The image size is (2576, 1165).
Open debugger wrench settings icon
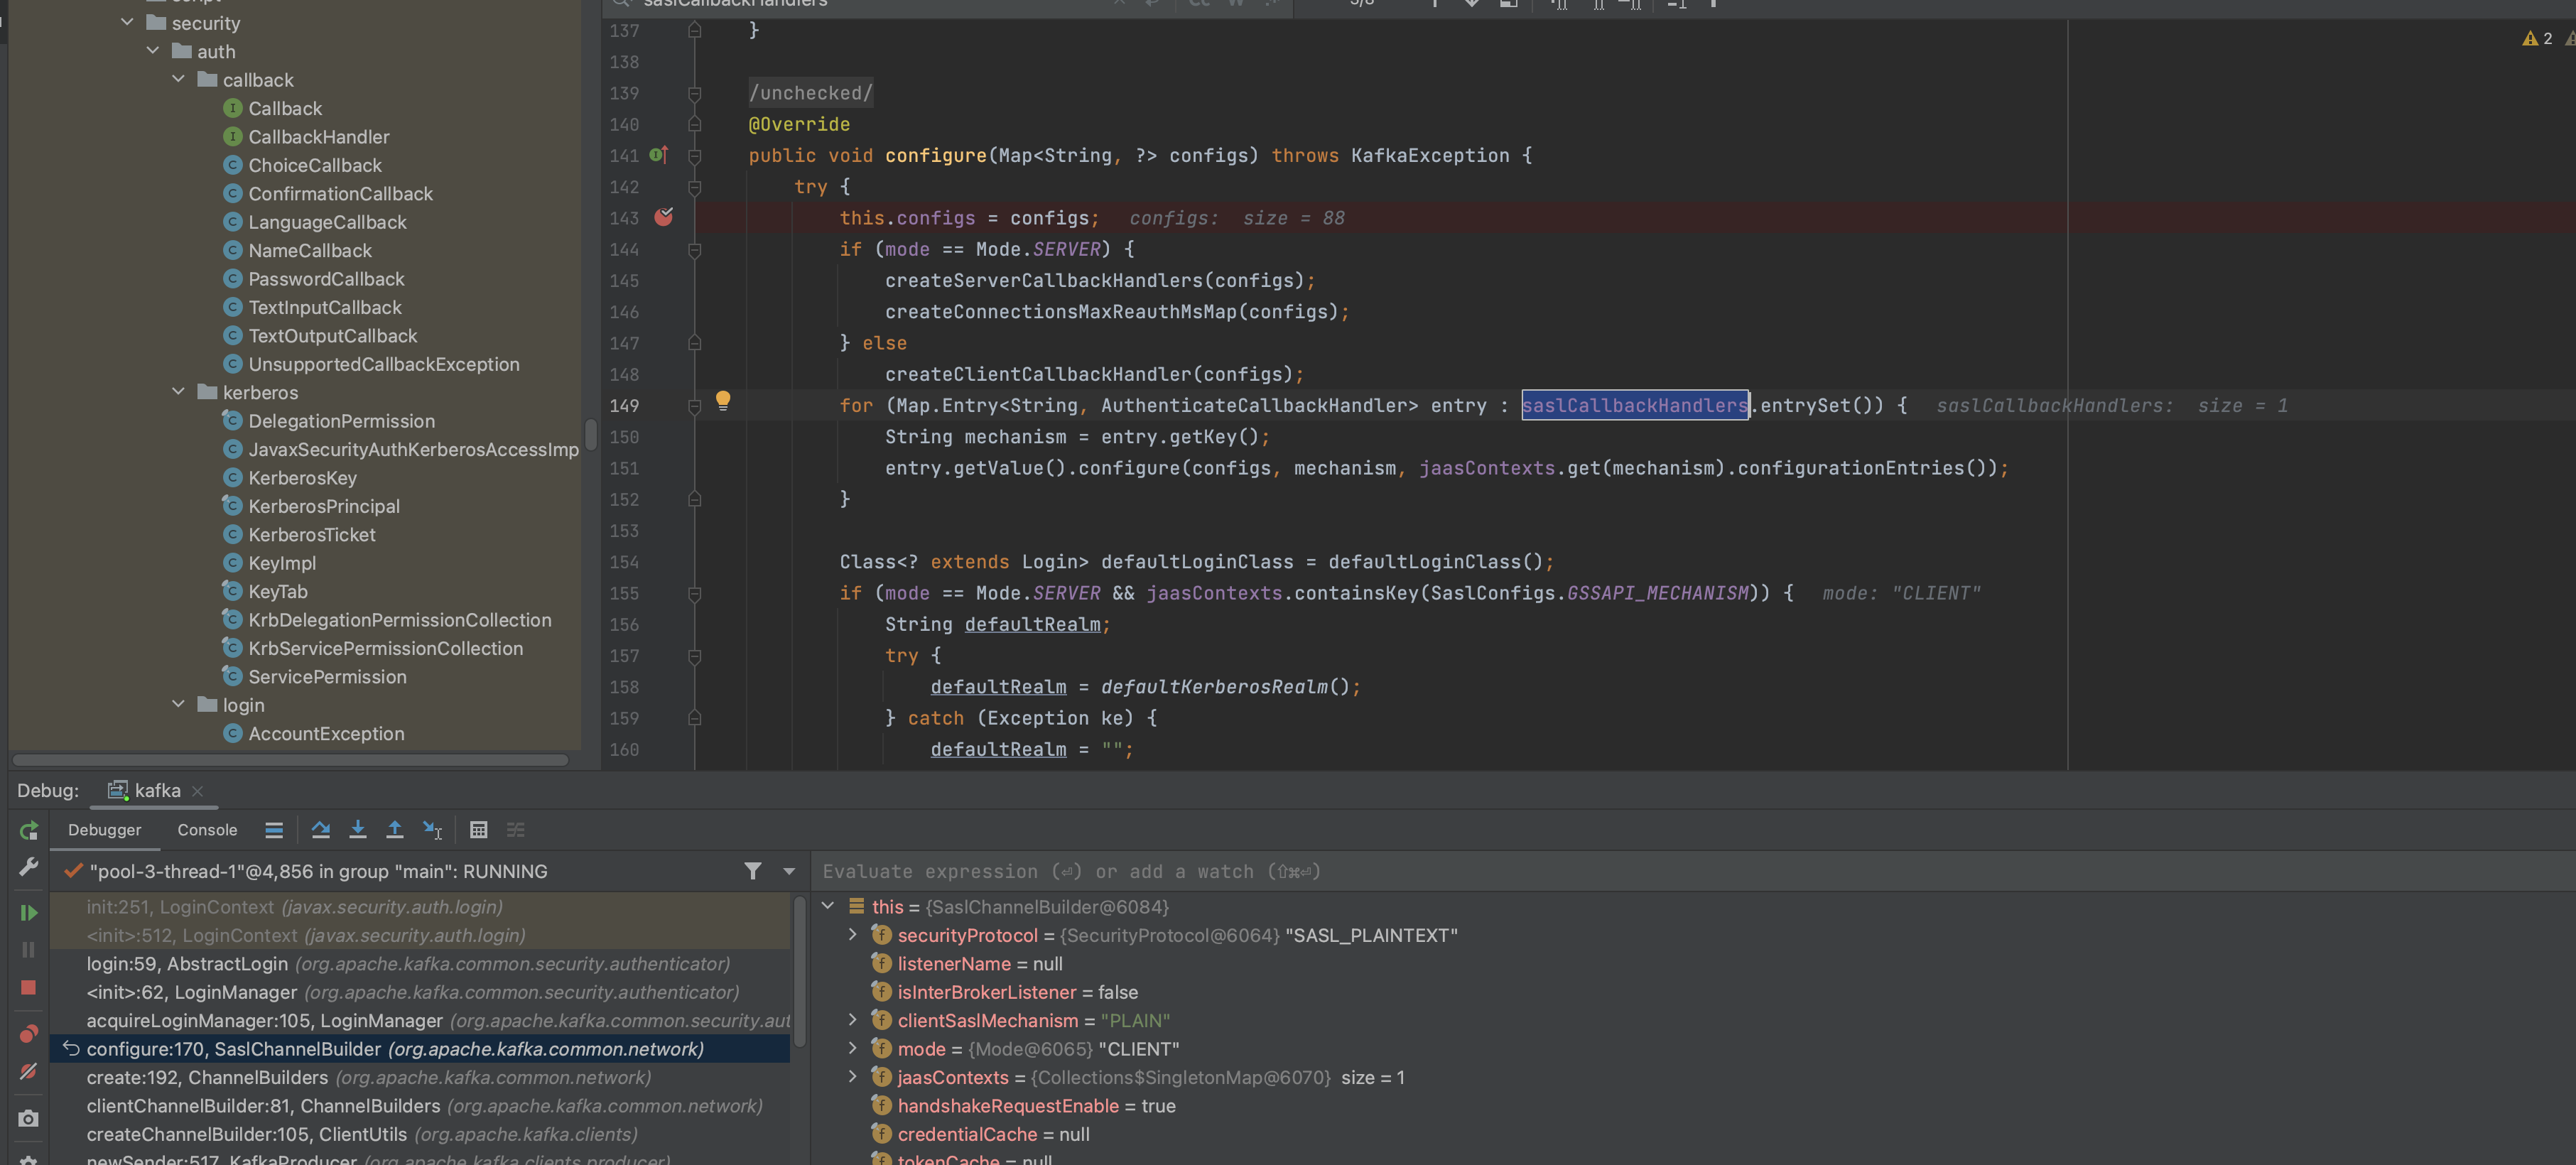tap(28, 867)
